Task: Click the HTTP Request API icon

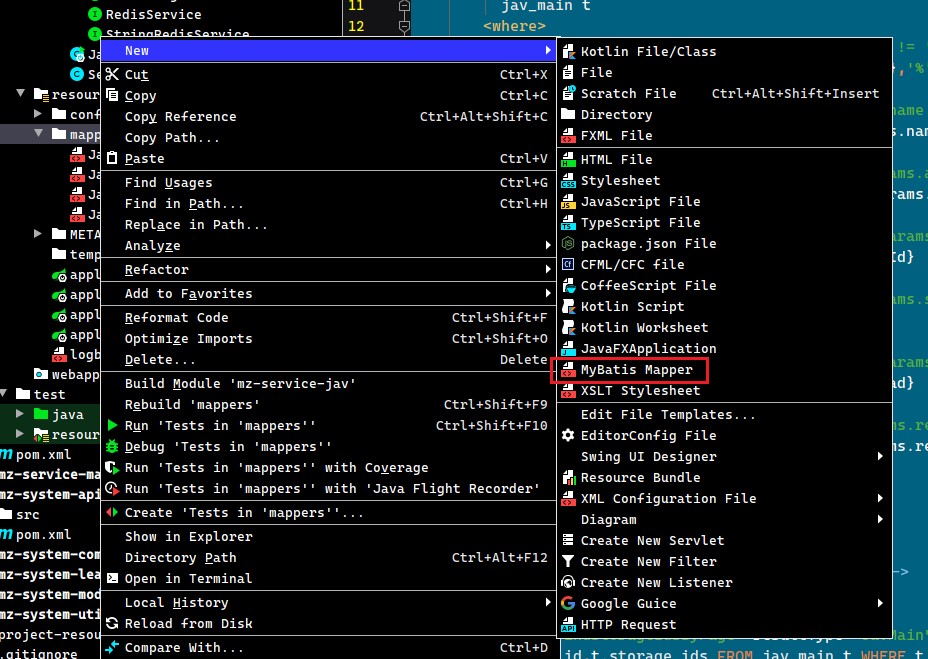Action: tap(568, 625)
